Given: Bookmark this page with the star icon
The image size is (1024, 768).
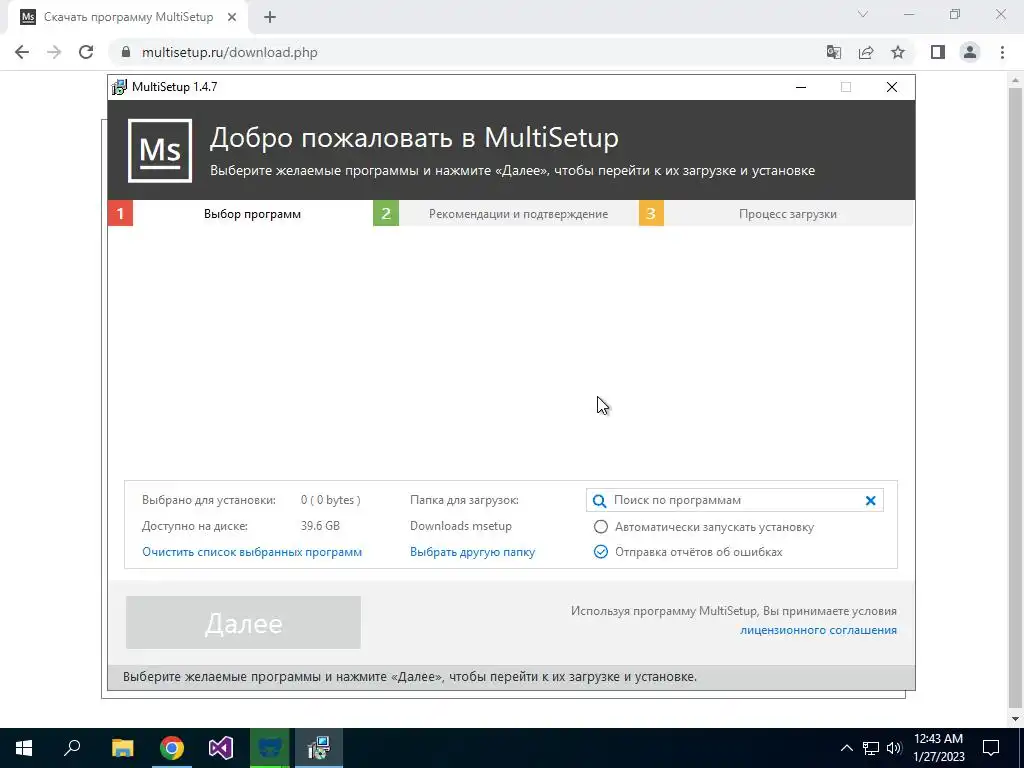Looking at the screenshot, I should click(898, 52).
